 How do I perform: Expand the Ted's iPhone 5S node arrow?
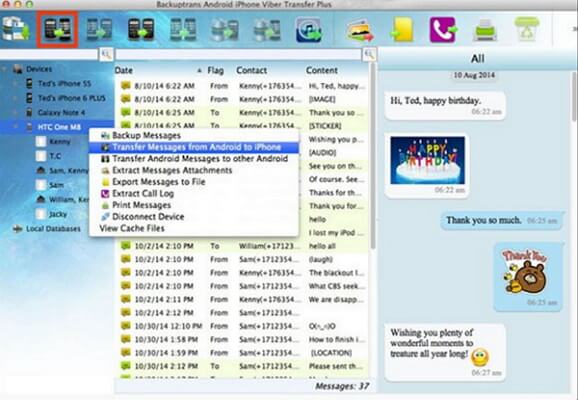click(x=15, y=84)
